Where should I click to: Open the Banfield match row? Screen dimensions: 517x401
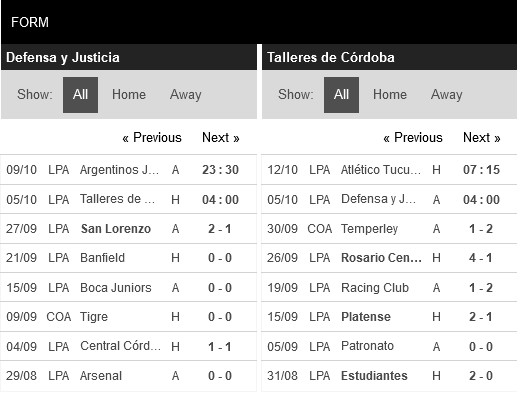tap(128, 258)
